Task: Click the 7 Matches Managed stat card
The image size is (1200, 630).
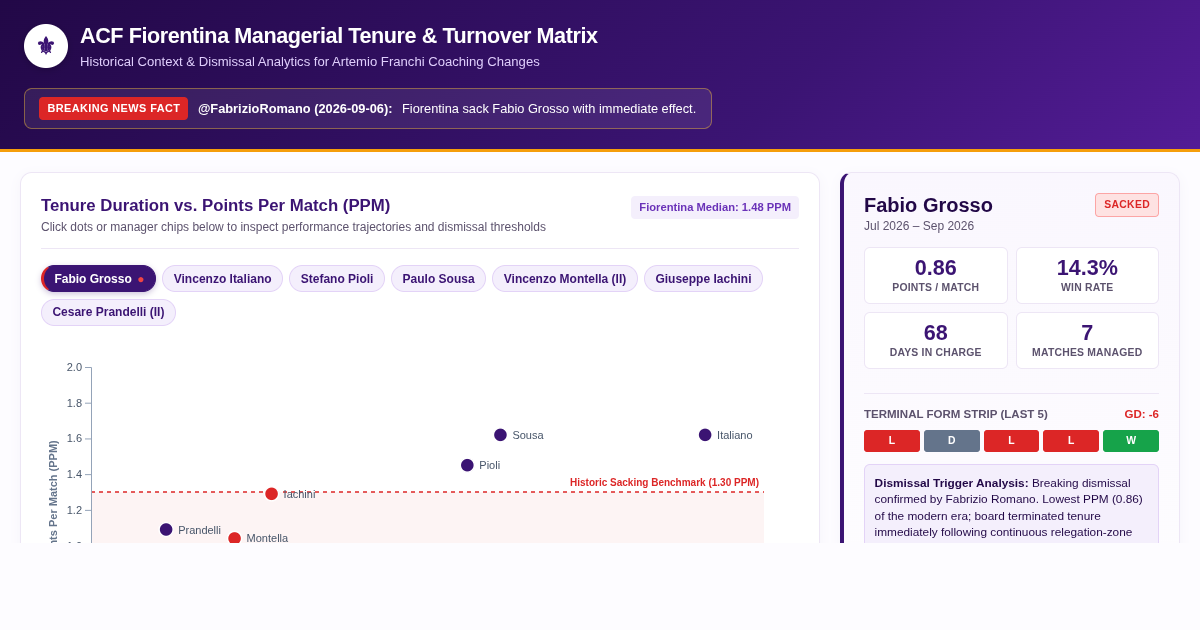Action: [x=1087, y=340]
